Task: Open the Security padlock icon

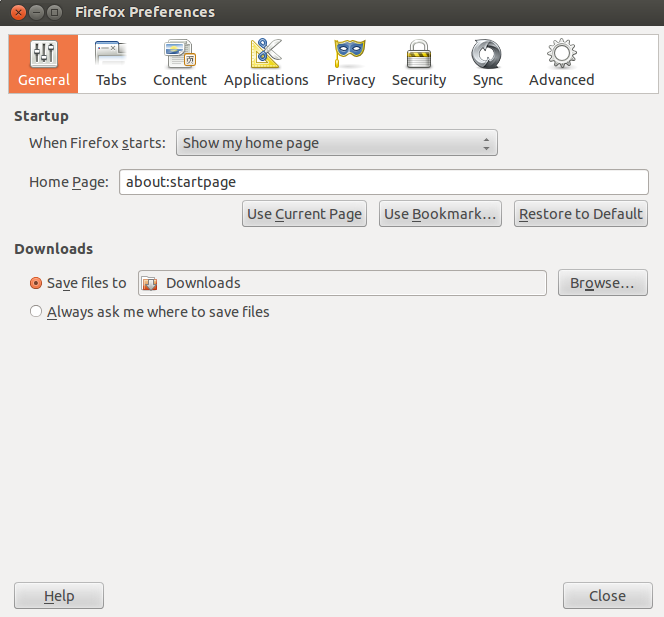Action: point(419,54)
